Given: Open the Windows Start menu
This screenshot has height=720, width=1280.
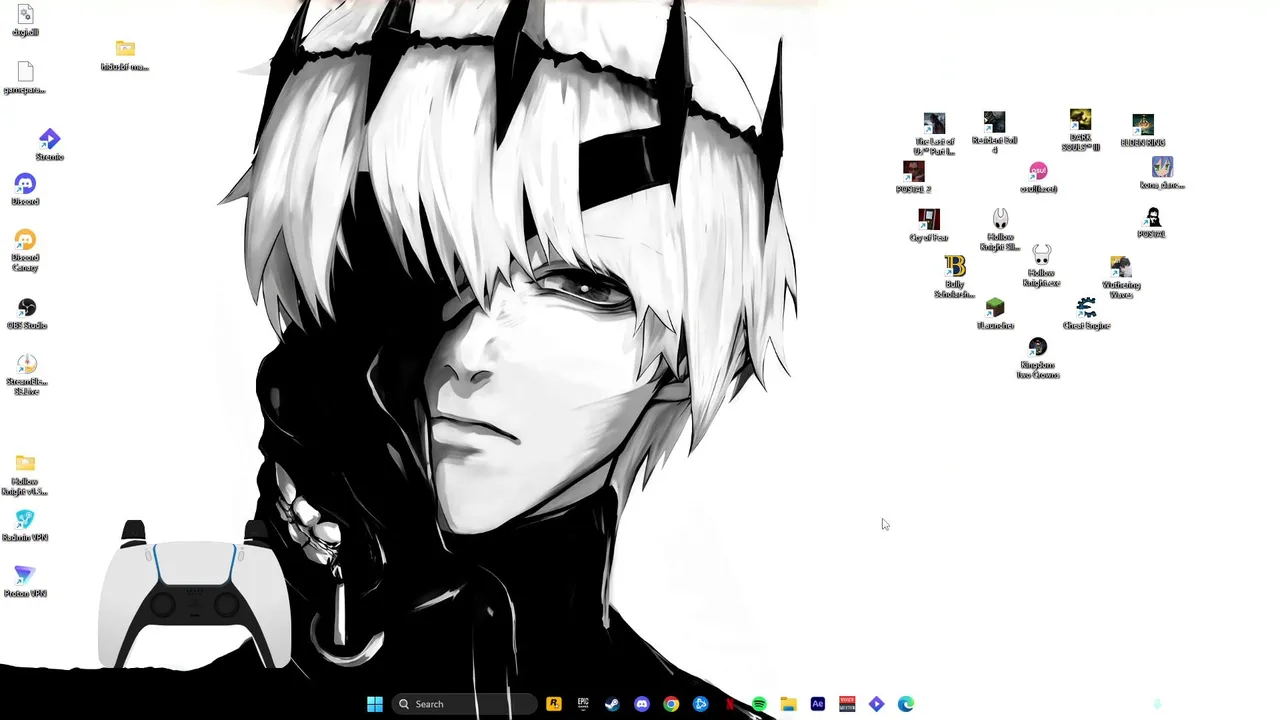Looking at the screenshot, I should point(375,704).
